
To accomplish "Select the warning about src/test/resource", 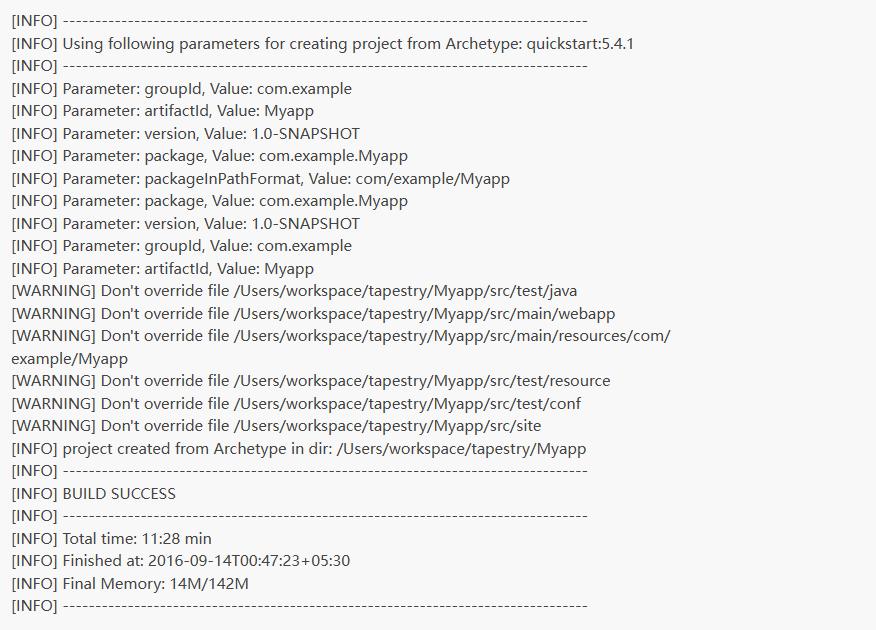I will tap(311, 381).
